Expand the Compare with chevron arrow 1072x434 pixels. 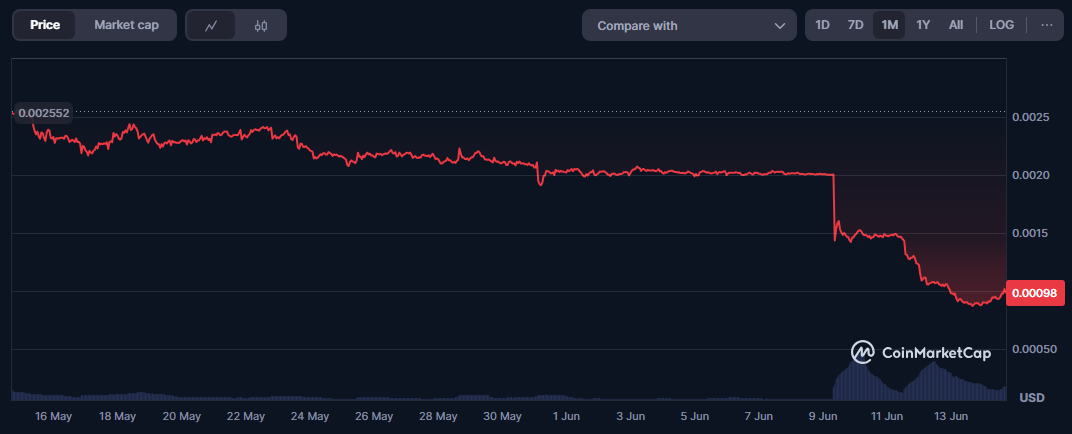(x=779, y=26)
